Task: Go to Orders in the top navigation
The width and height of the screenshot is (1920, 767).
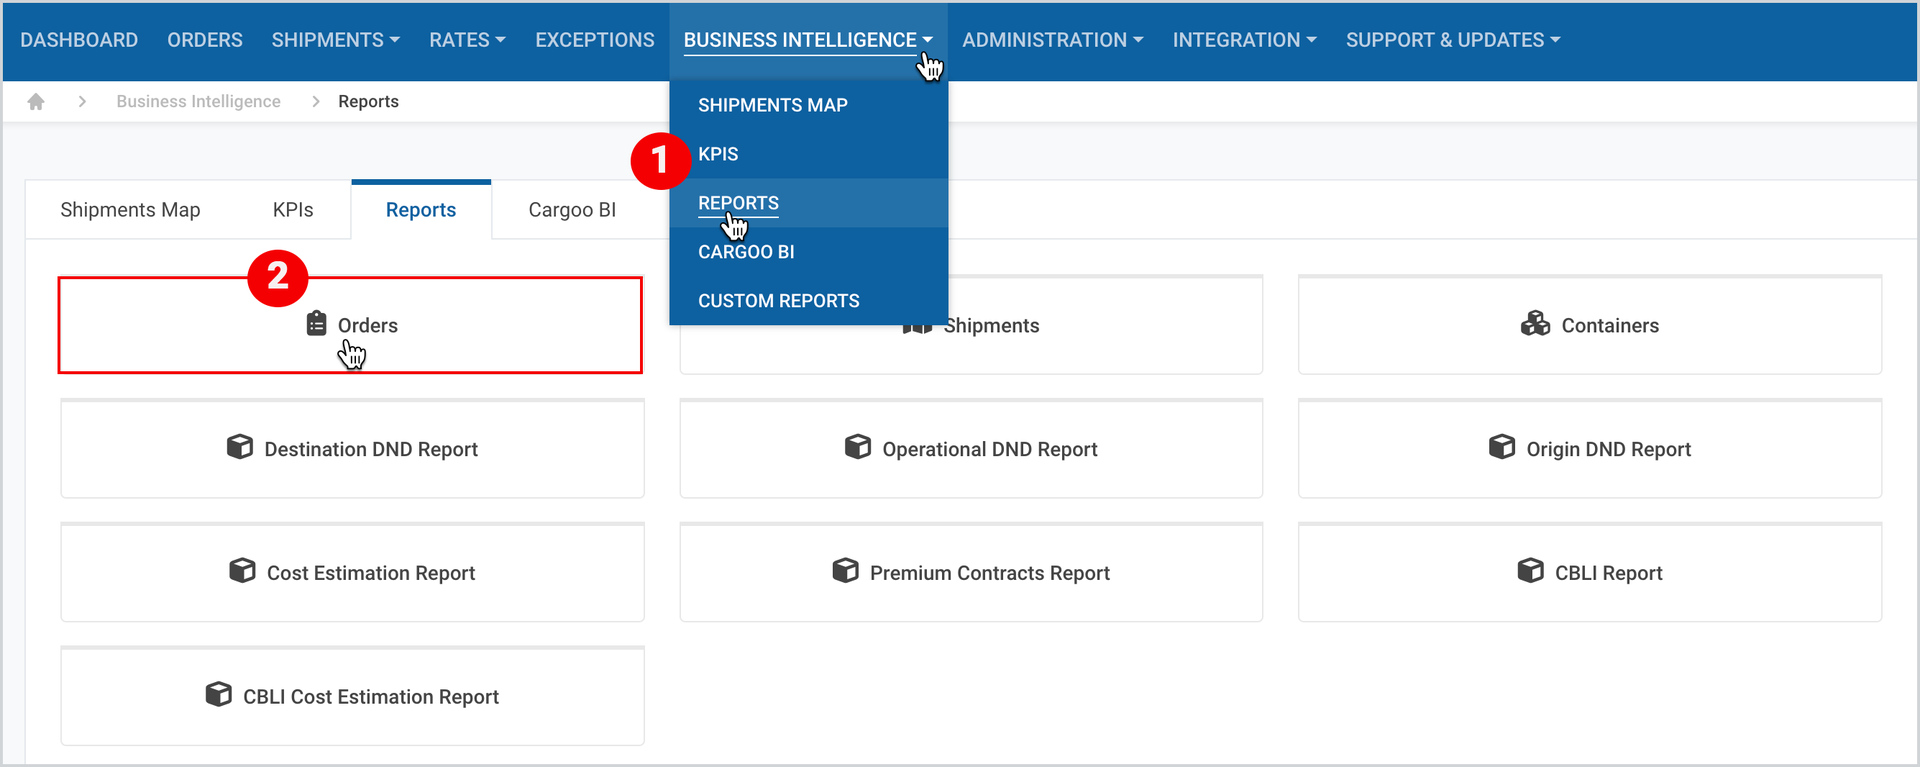Action: [205, 40]
